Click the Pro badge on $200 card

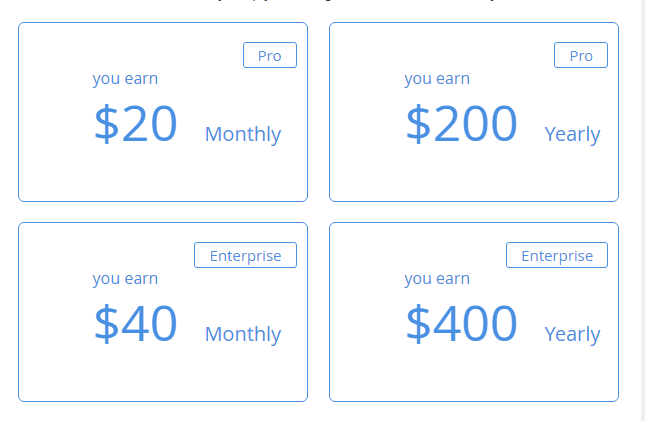click(581, 55)
